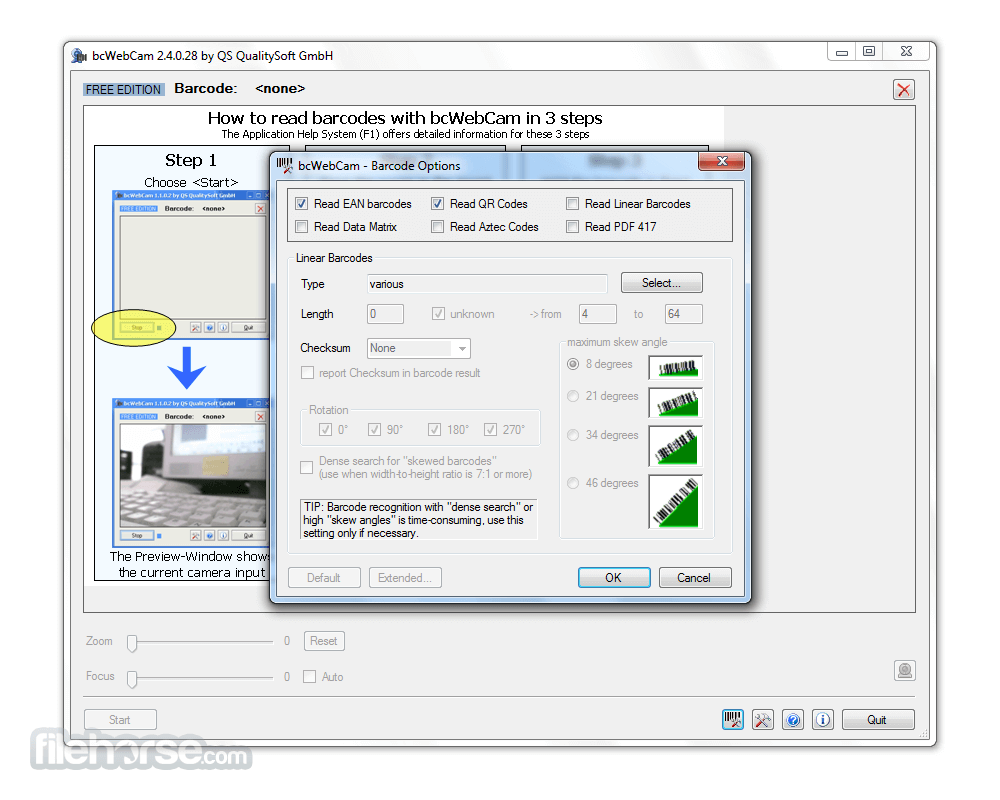Click the Extended... button
This screenshot has width=1000, height=800.
tap(405, 578)
